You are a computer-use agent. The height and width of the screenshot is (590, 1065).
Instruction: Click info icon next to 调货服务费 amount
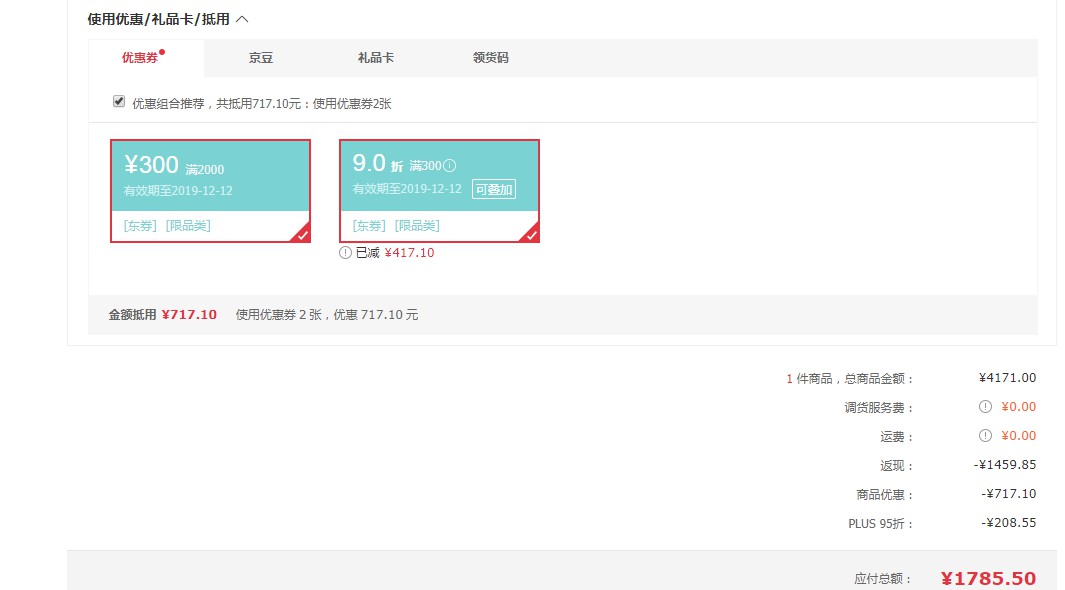(985, 407)
